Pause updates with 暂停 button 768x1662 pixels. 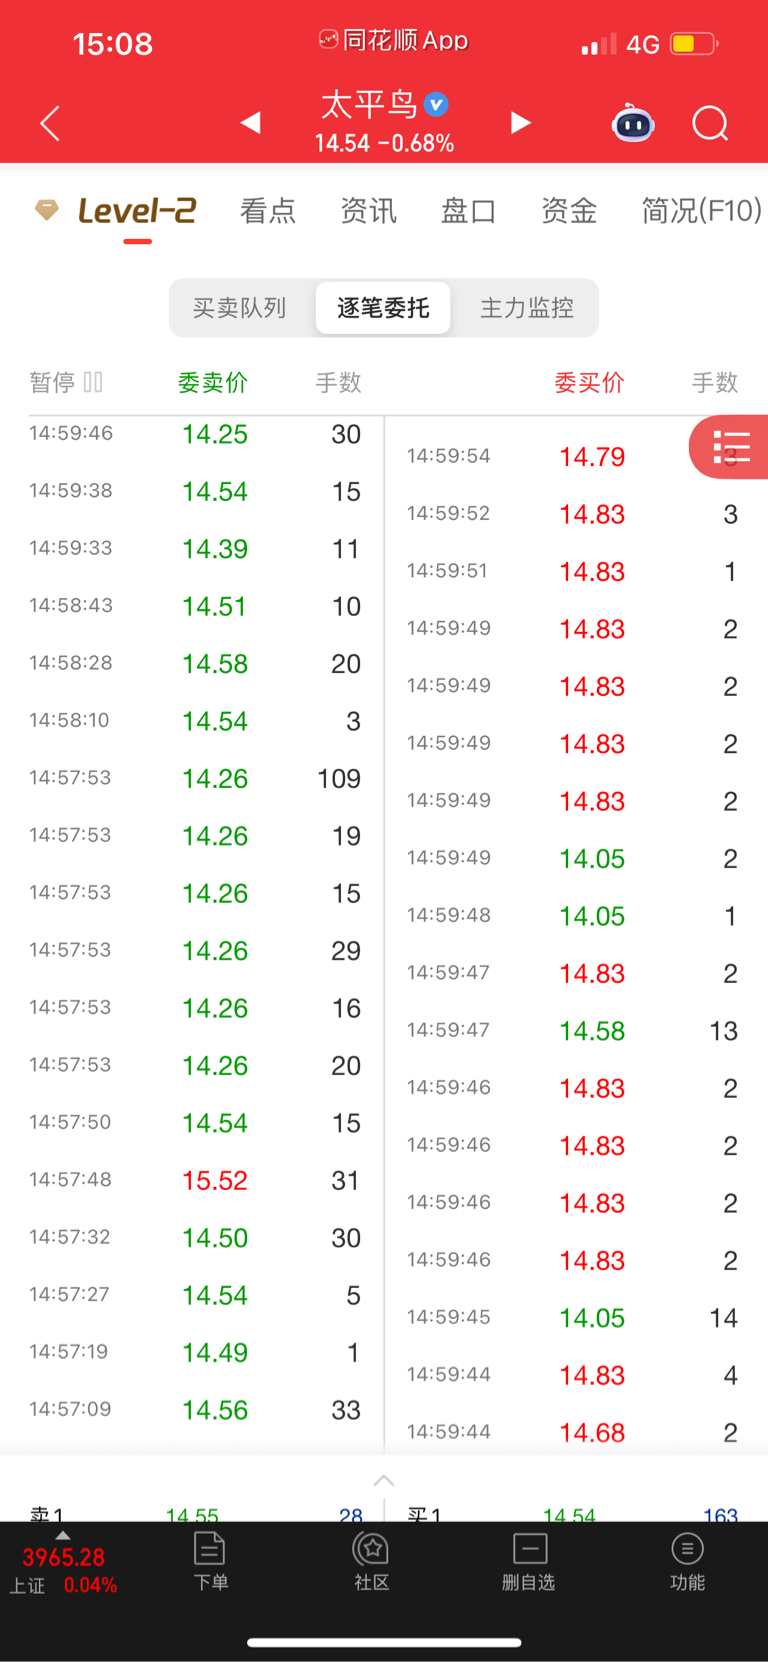(x=66, y=382)
